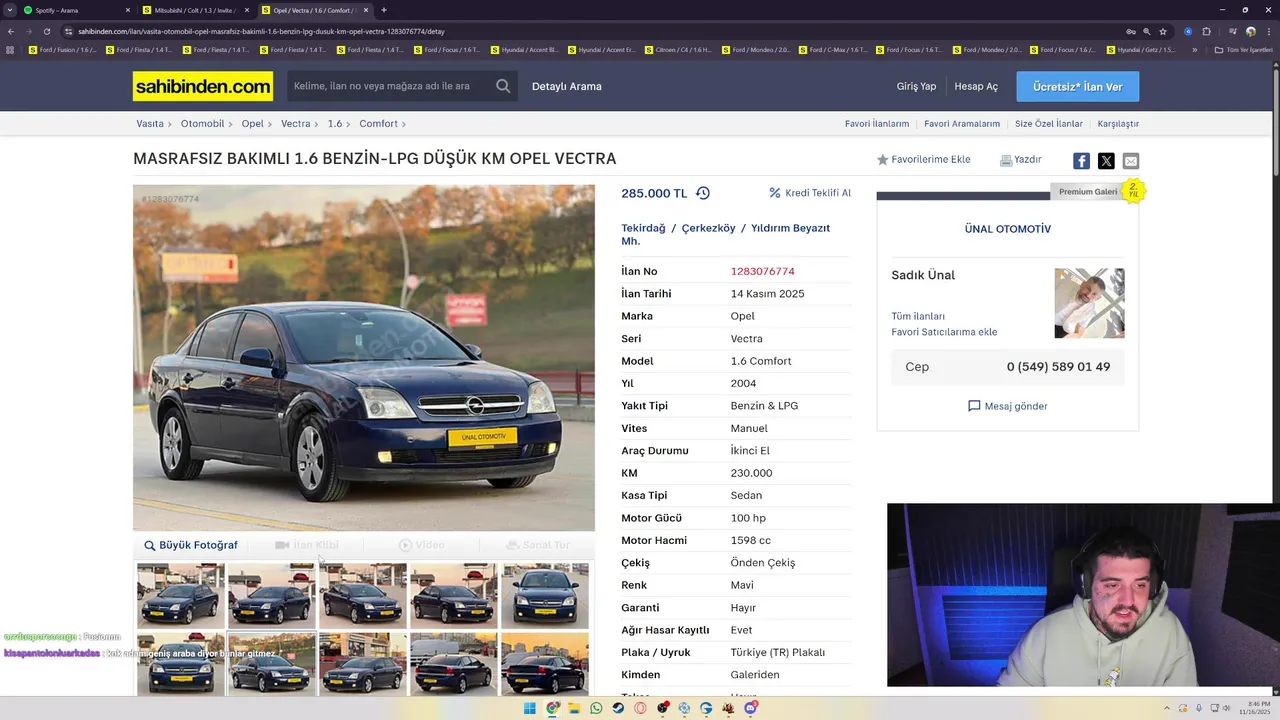Go back in the browser
The height and width of the screenshot is (720, 1280).
coord(10,31)
